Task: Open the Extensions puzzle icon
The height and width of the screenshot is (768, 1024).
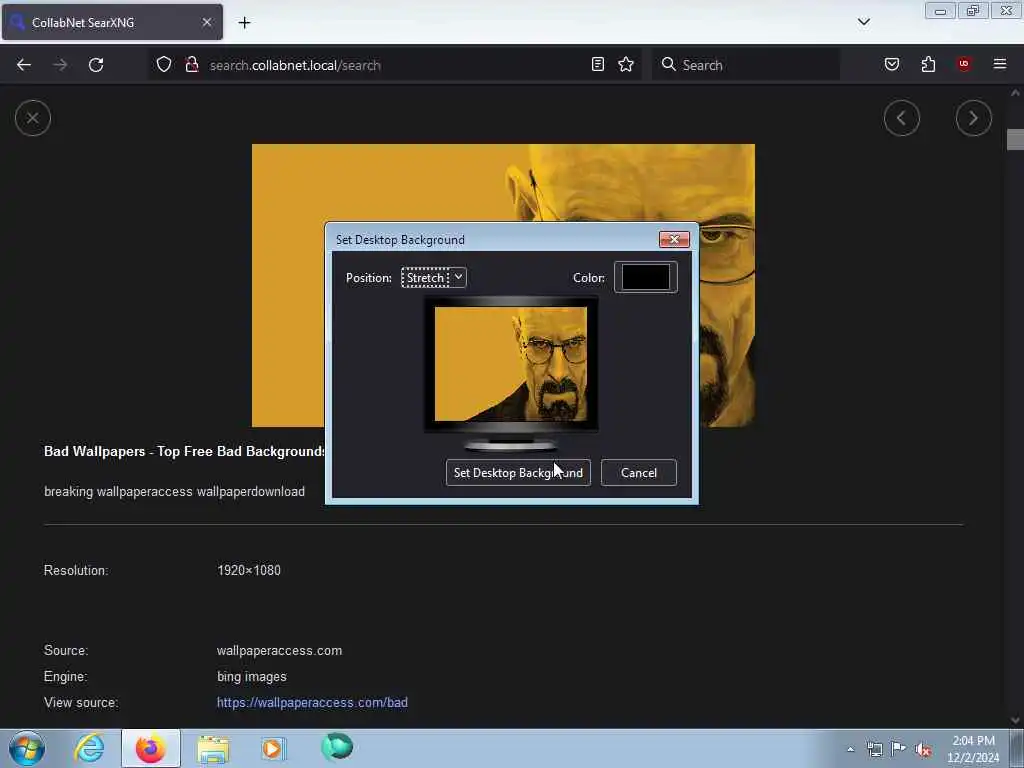Action: (928, 64)
